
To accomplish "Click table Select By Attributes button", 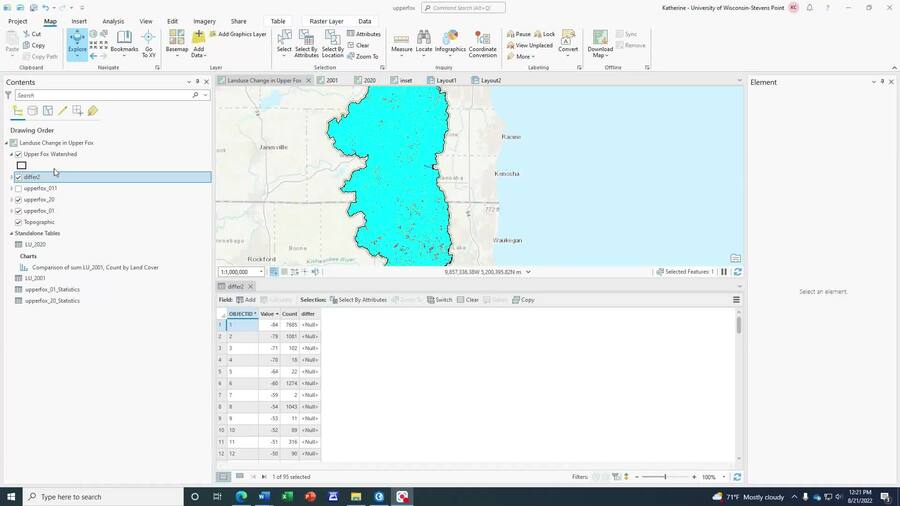I will point(358,300).
